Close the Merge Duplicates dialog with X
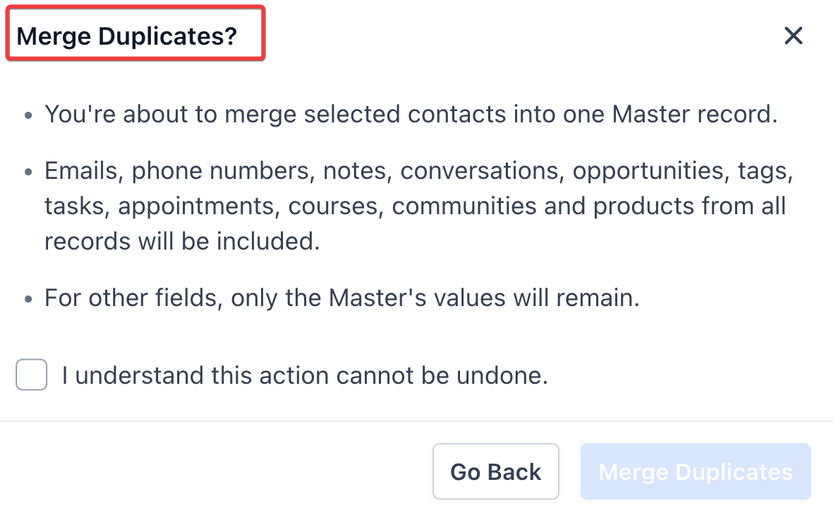The image size is (833, 515). pyautogui.click(x=793, y=36)
